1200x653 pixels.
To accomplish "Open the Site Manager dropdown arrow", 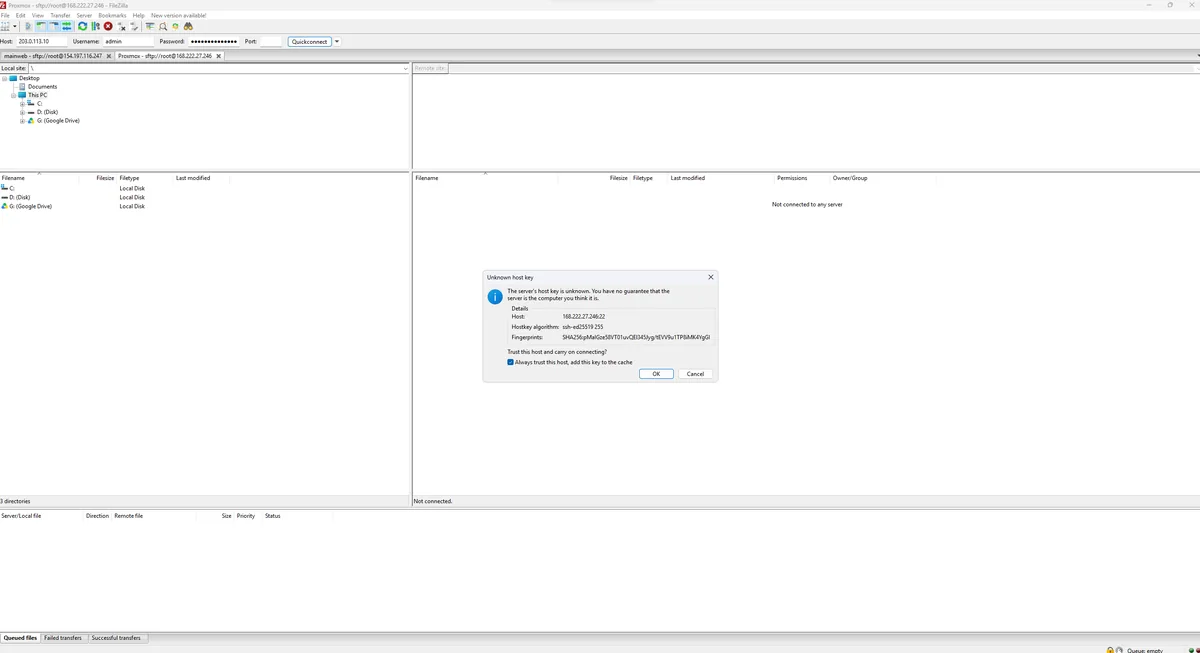I will [15, 26].
